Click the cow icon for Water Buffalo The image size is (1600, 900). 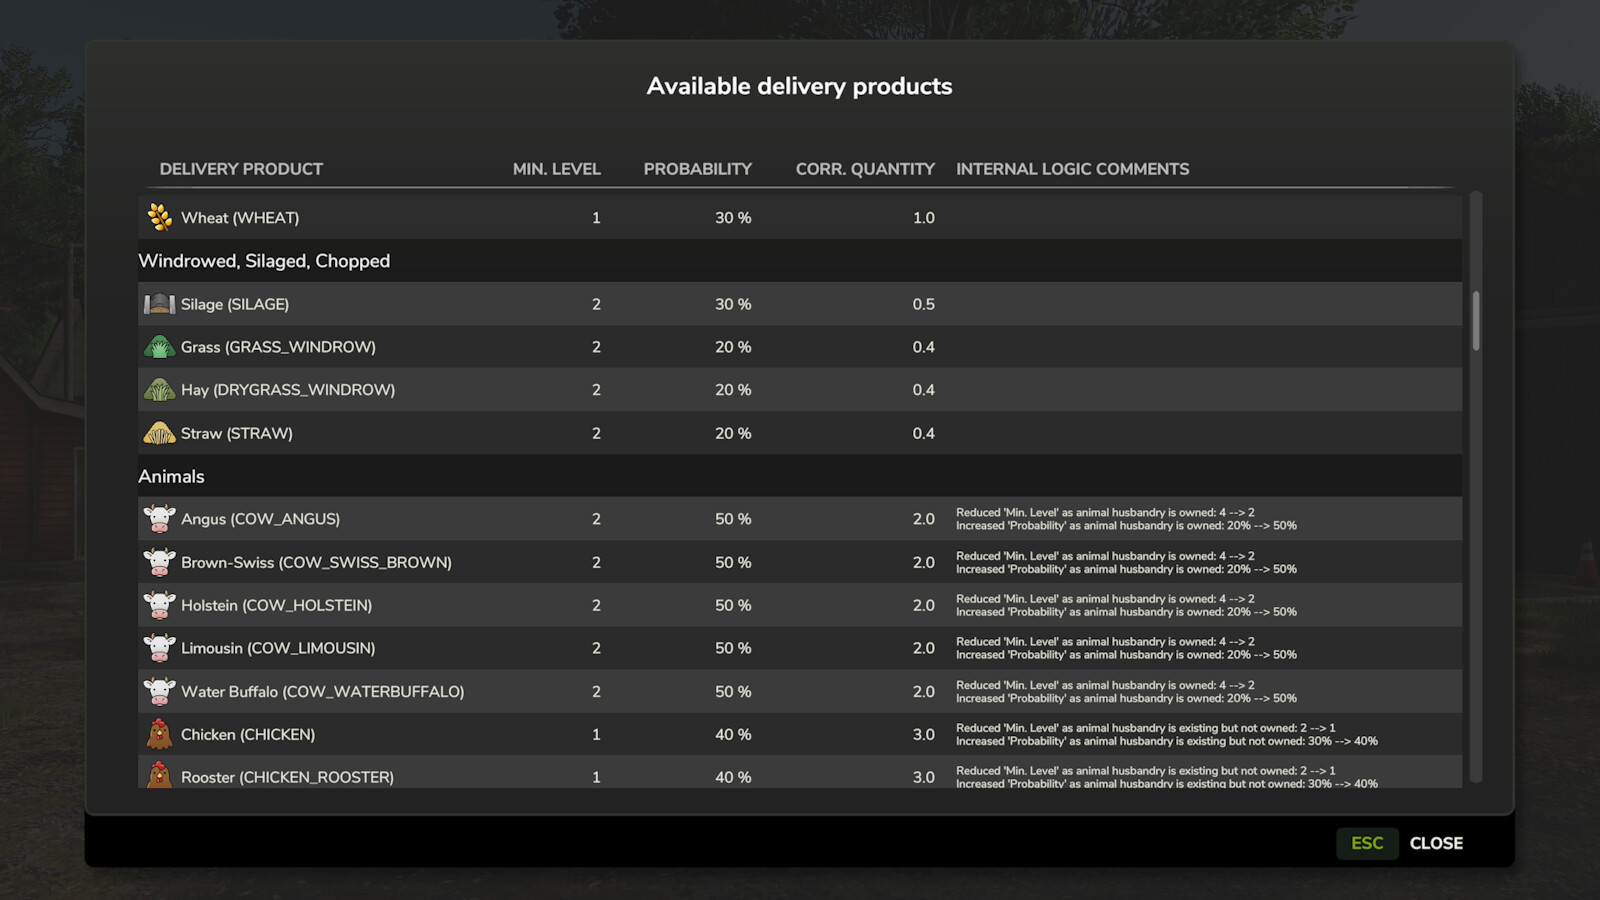click(160, 691)
